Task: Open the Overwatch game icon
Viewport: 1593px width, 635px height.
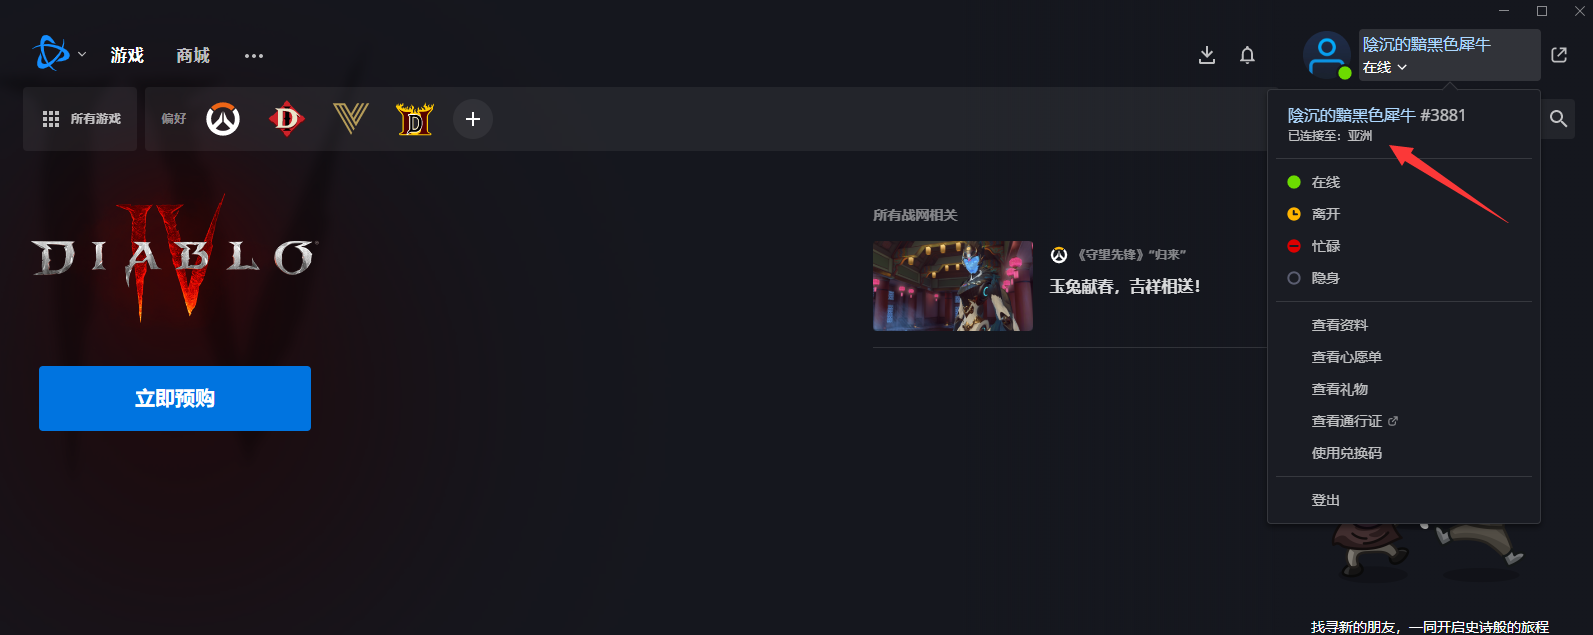Action: pos(223,119)
